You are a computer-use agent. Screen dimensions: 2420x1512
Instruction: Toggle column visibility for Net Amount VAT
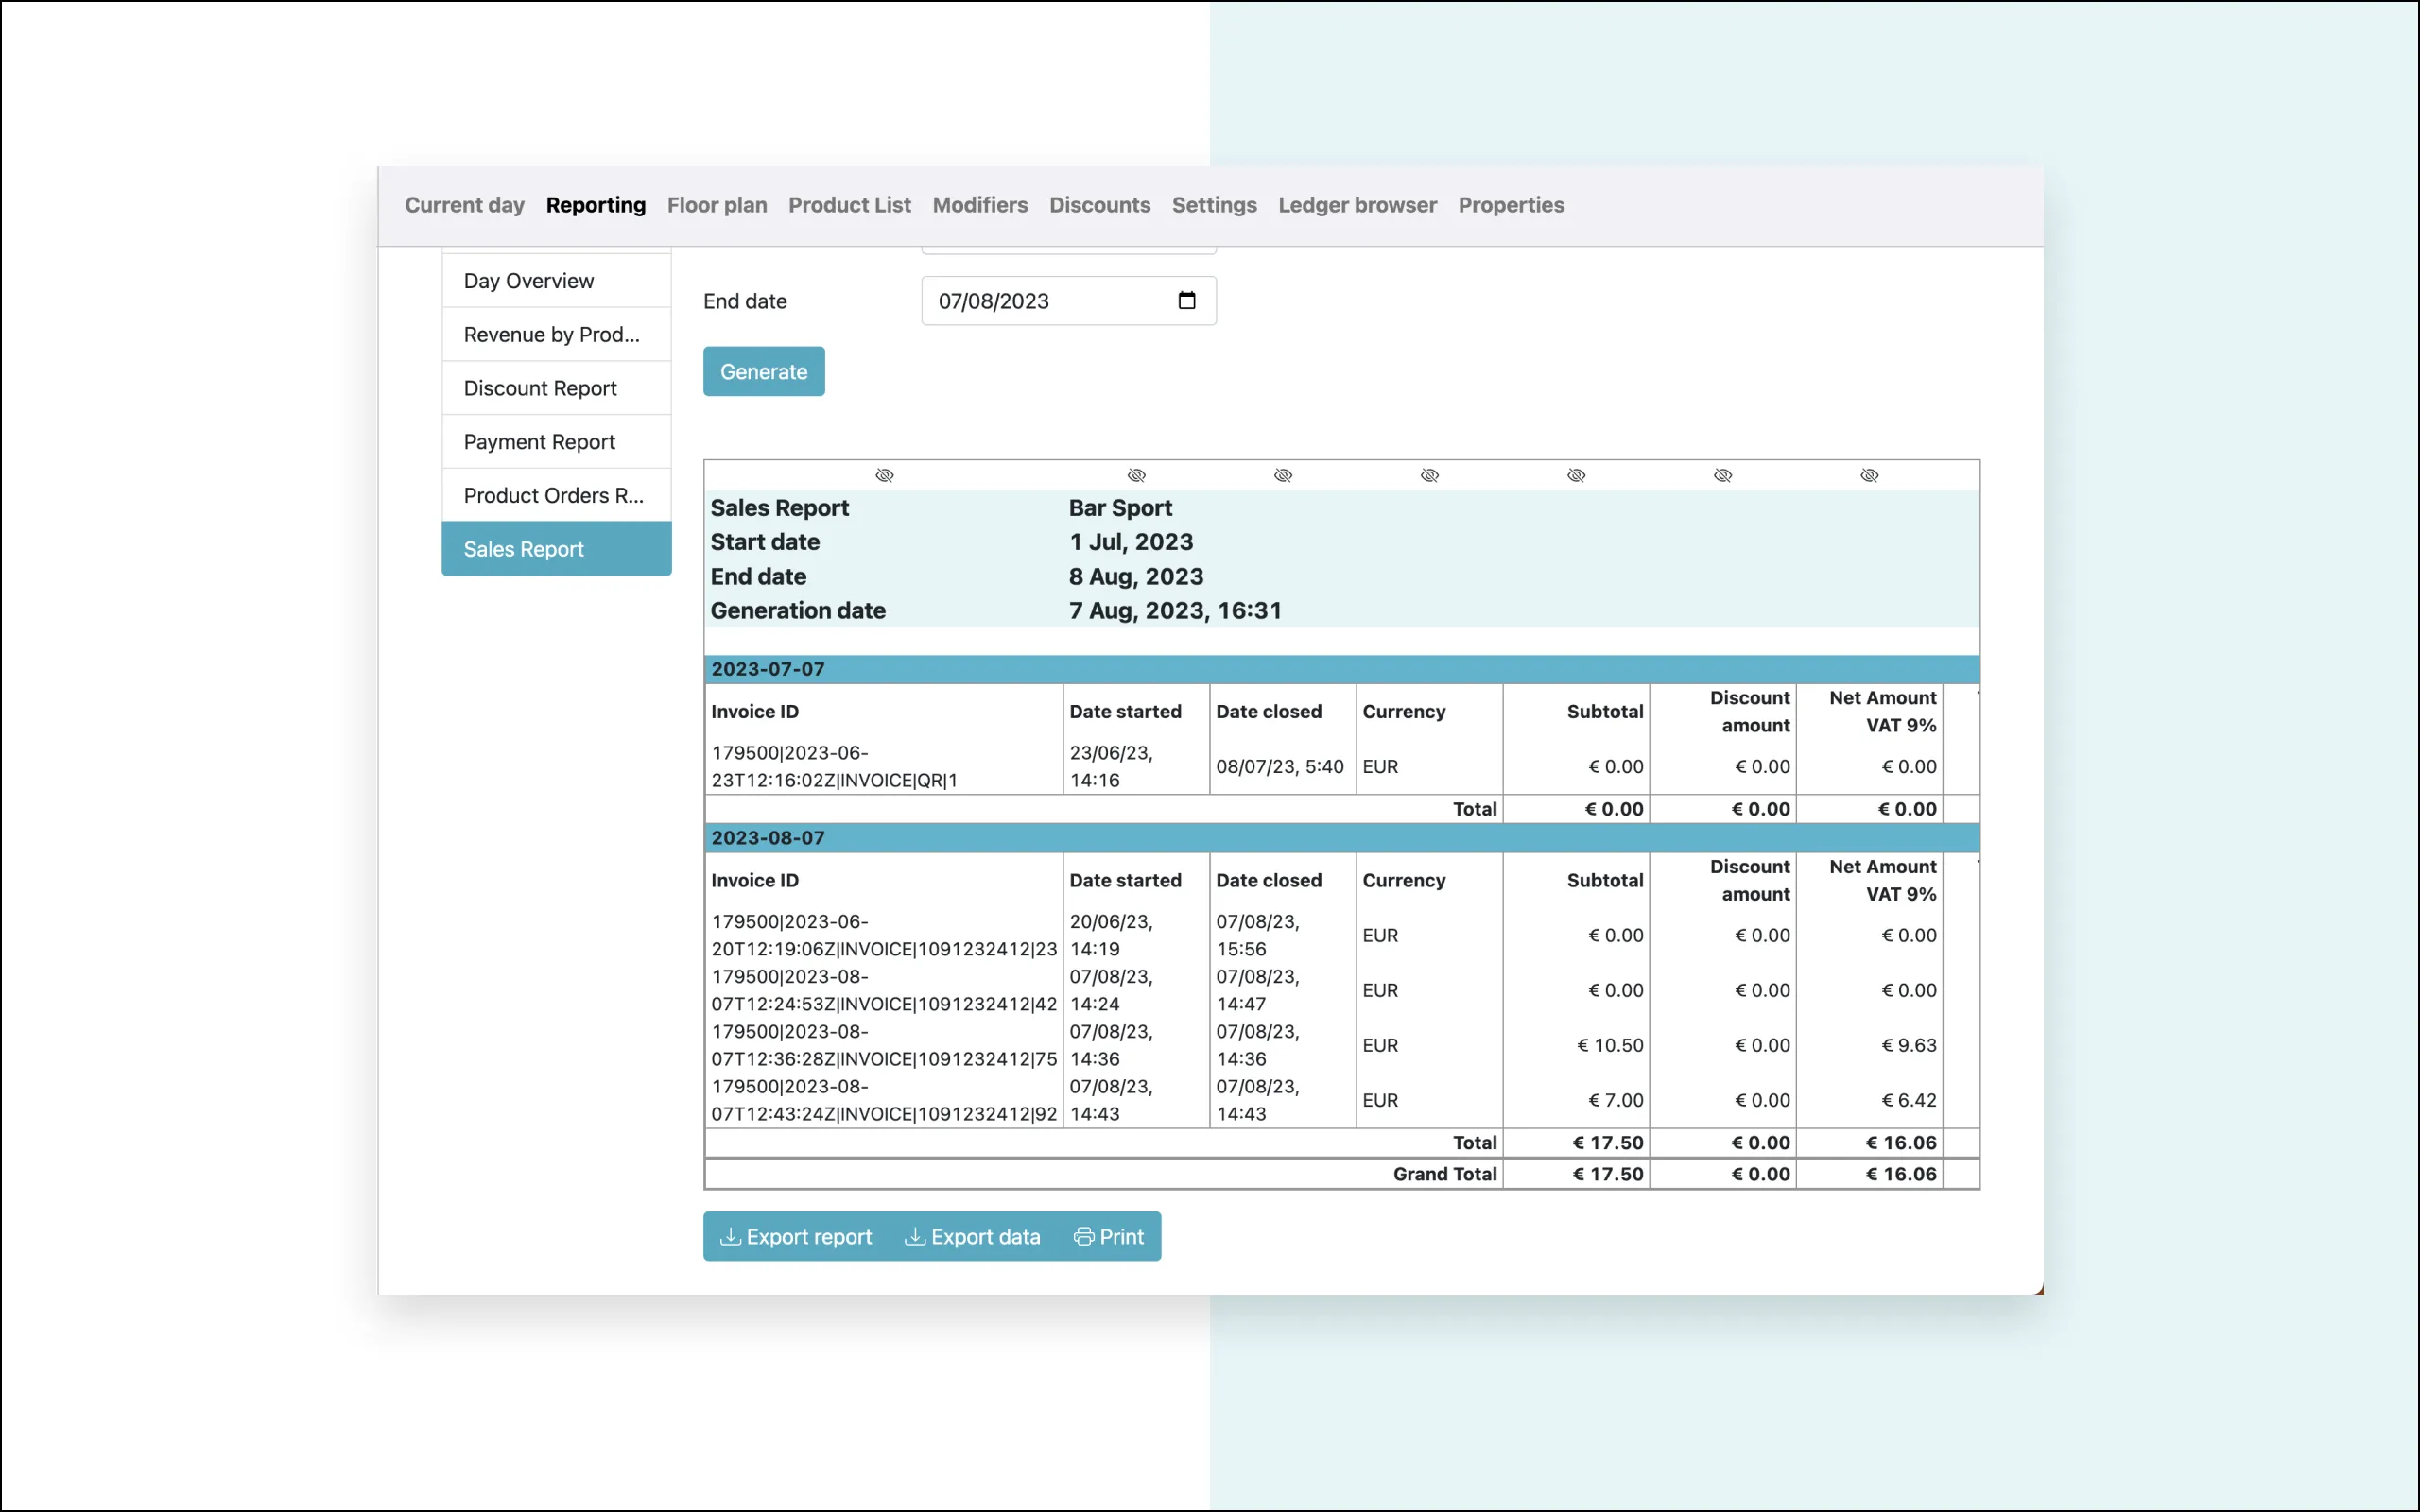pyautogui.click(x=1870, y=475)
